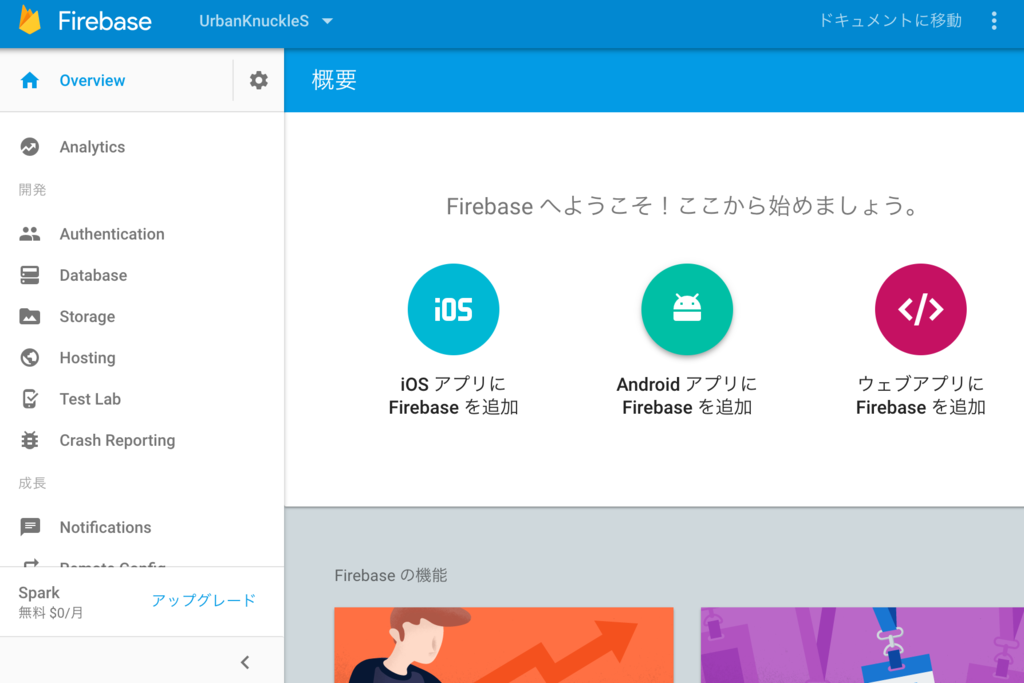
Task: Add Firebase to web app circle
Action: click(x=921, y=310)
